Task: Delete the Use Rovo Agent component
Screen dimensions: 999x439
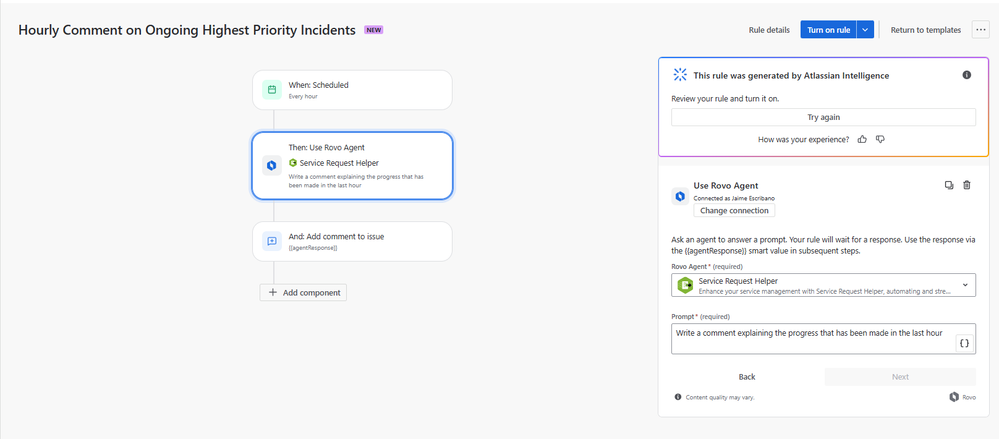Action: 967,185
